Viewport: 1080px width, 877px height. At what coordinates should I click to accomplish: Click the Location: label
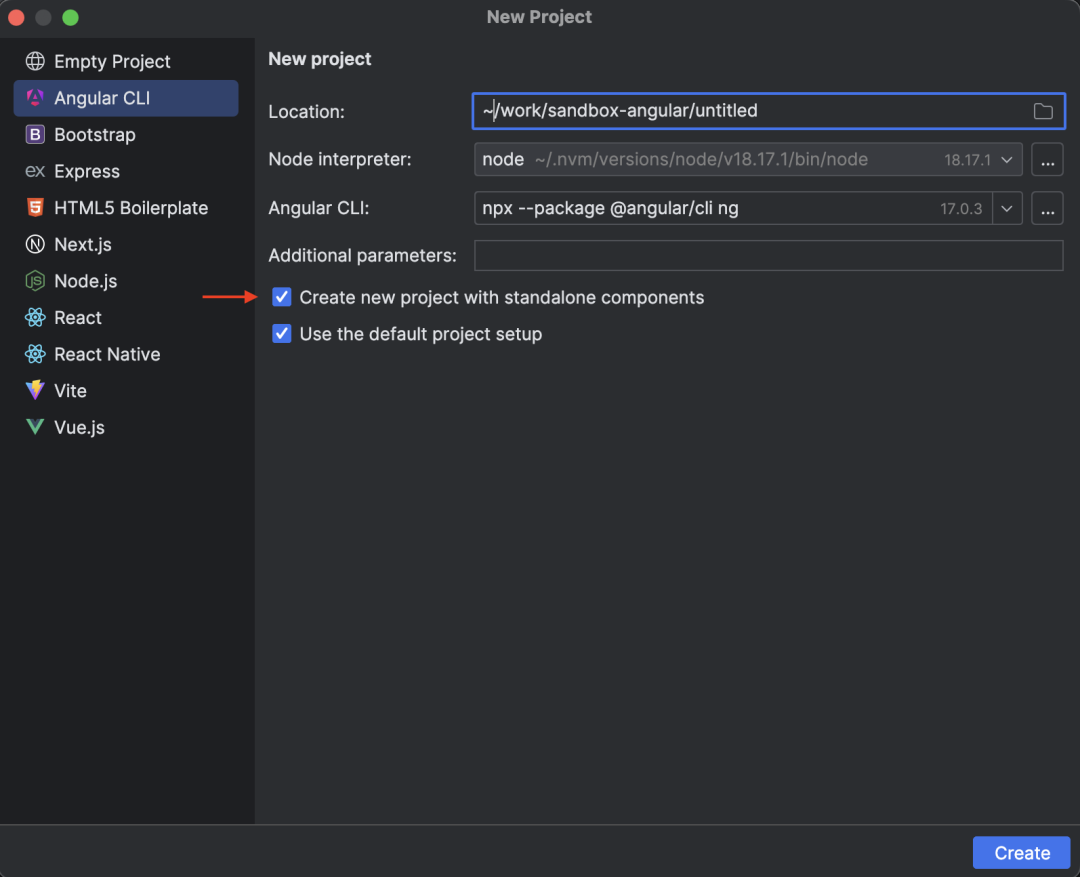307,112
